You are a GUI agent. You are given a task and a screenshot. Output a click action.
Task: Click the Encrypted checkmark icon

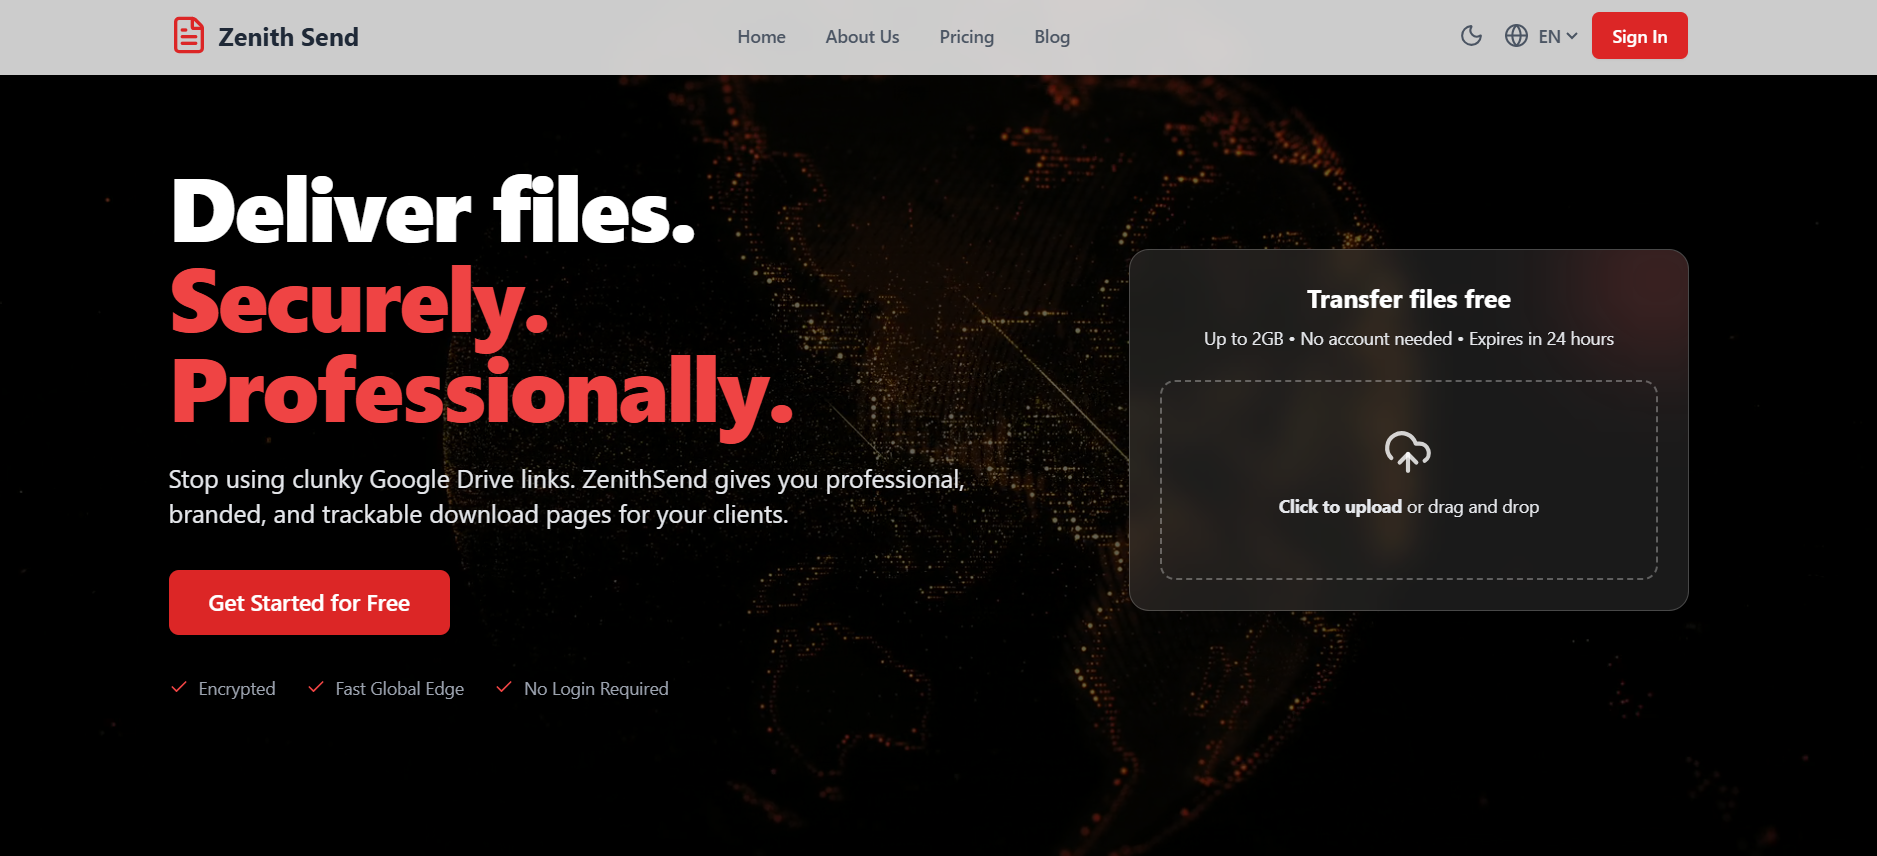pyautogui.click(x=179, y=687)
